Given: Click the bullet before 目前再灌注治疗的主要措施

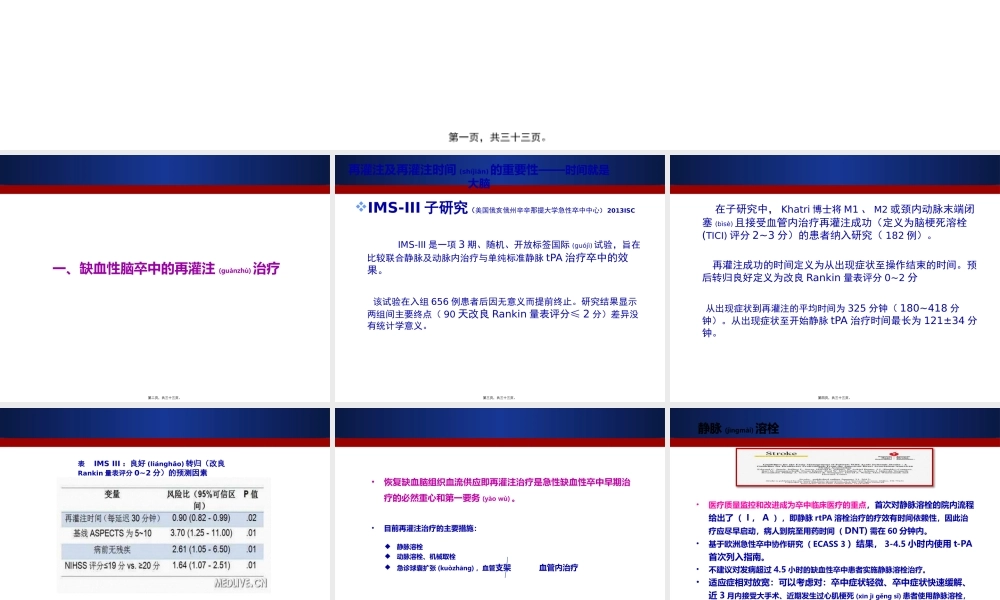Looking at the screenshot, I should 372,527.
